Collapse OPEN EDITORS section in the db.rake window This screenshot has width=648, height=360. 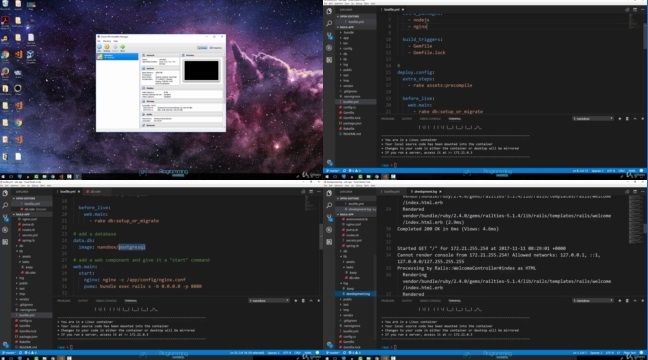click(x=25, y=198)
